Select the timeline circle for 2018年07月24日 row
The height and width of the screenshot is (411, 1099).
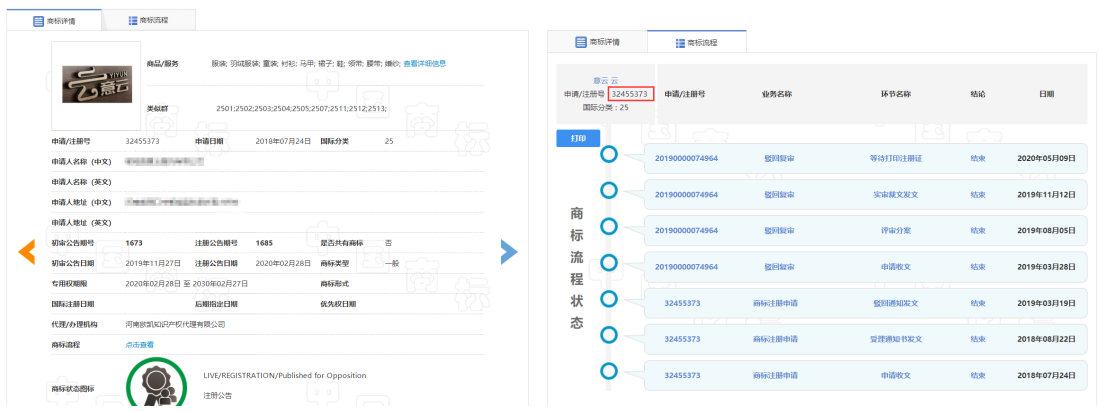coord(608,372)
